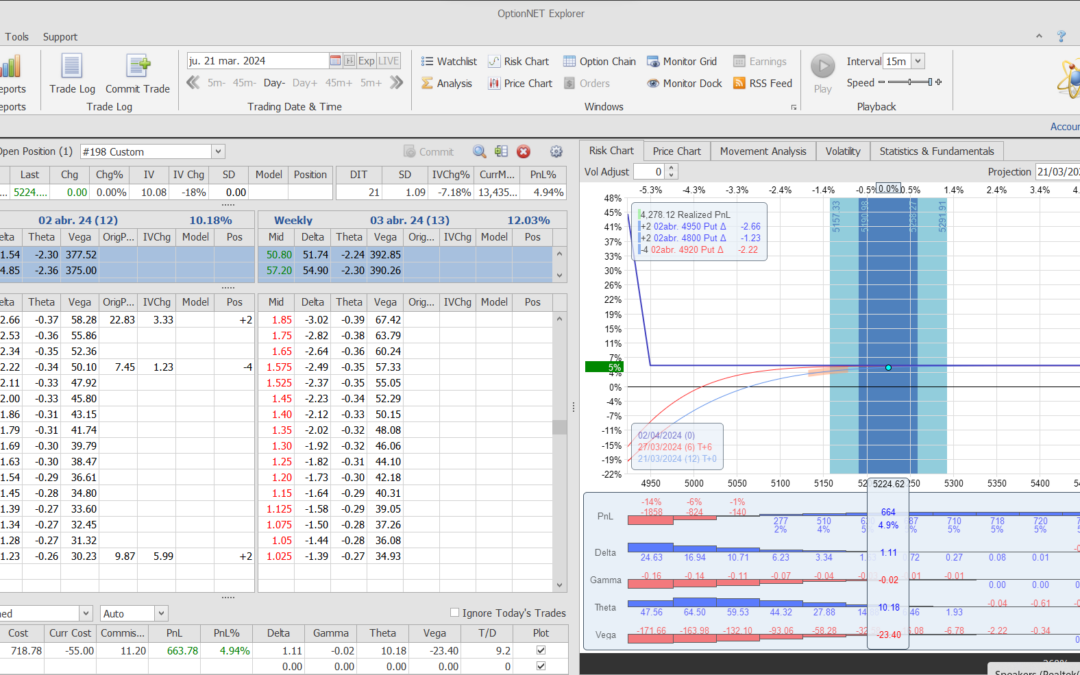
Task: Click the Commit Trade icon
Action: (138, 67)
